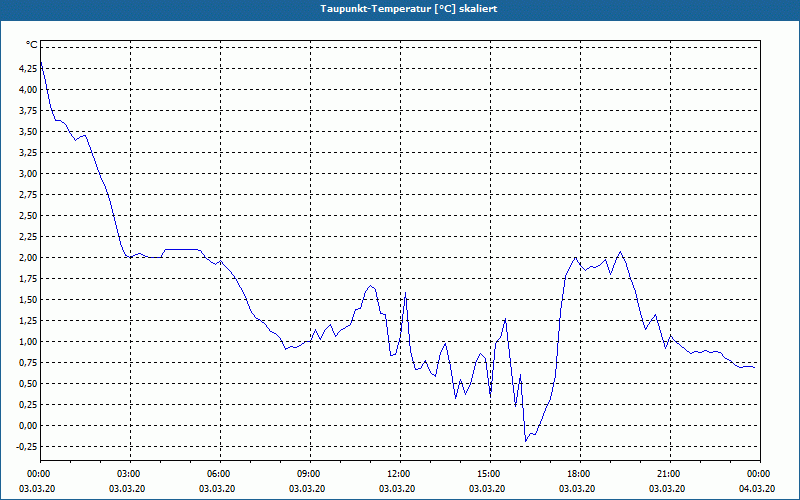Click the 06:00 time axis label
Image resolution: width=800 pixels, height=500 pixels.
pos(220,474)
